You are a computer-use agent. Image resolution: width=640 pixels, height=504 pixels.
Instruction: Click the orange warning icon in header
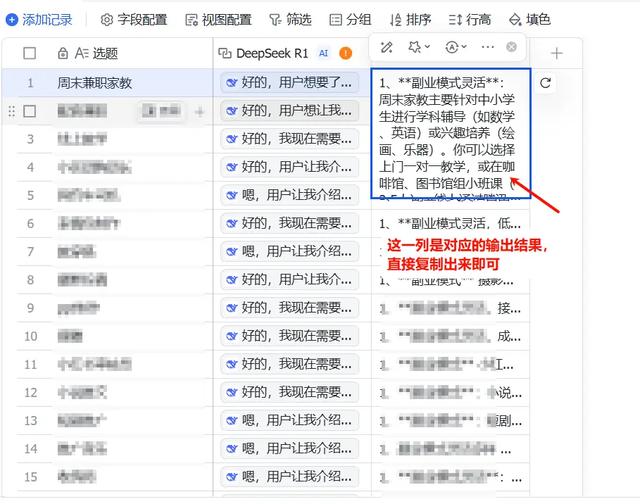coord(346,53)
